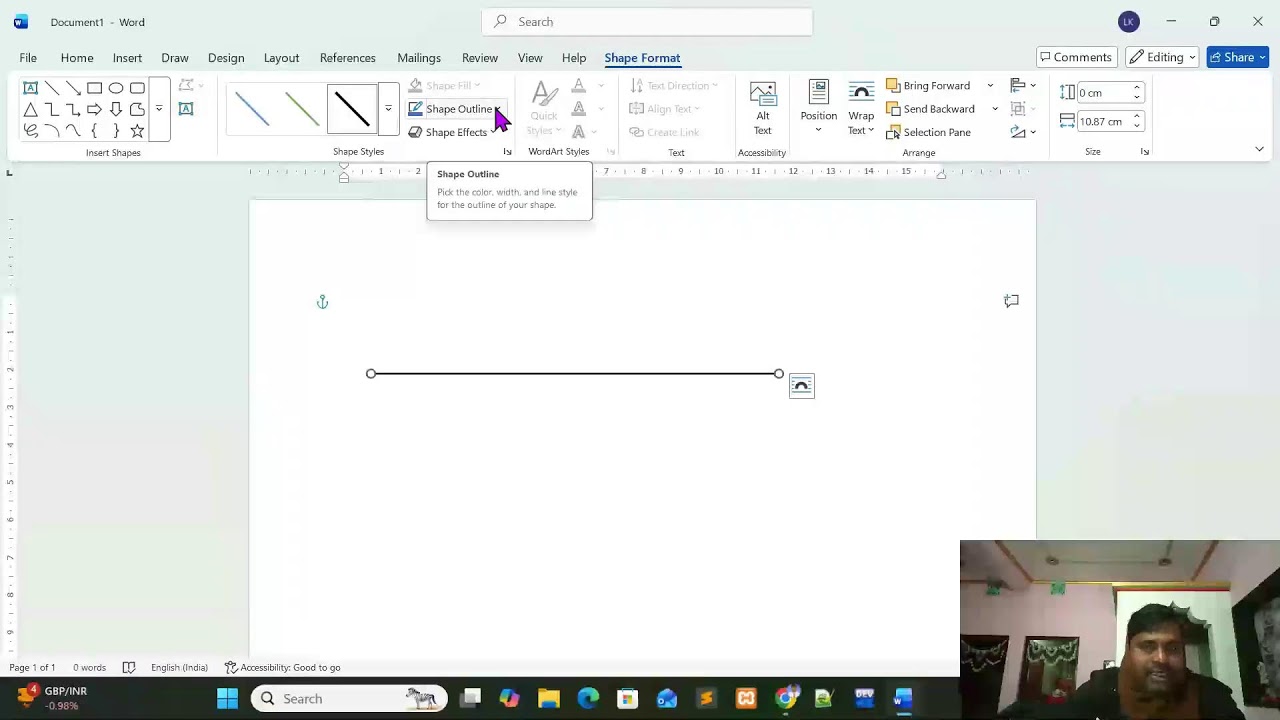Open the Editing mode dropdown
This screenshot has height=720, width=1280.
click(x=1162, y=57)
